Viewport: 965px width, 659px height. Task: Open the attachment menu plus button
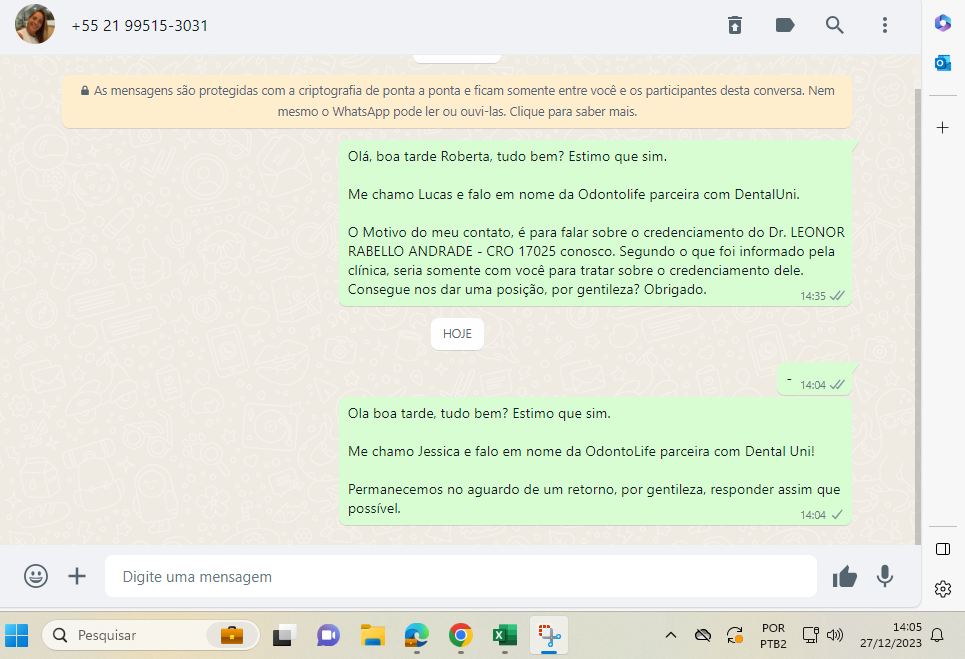pyautogui.click(x=77, y=576)
